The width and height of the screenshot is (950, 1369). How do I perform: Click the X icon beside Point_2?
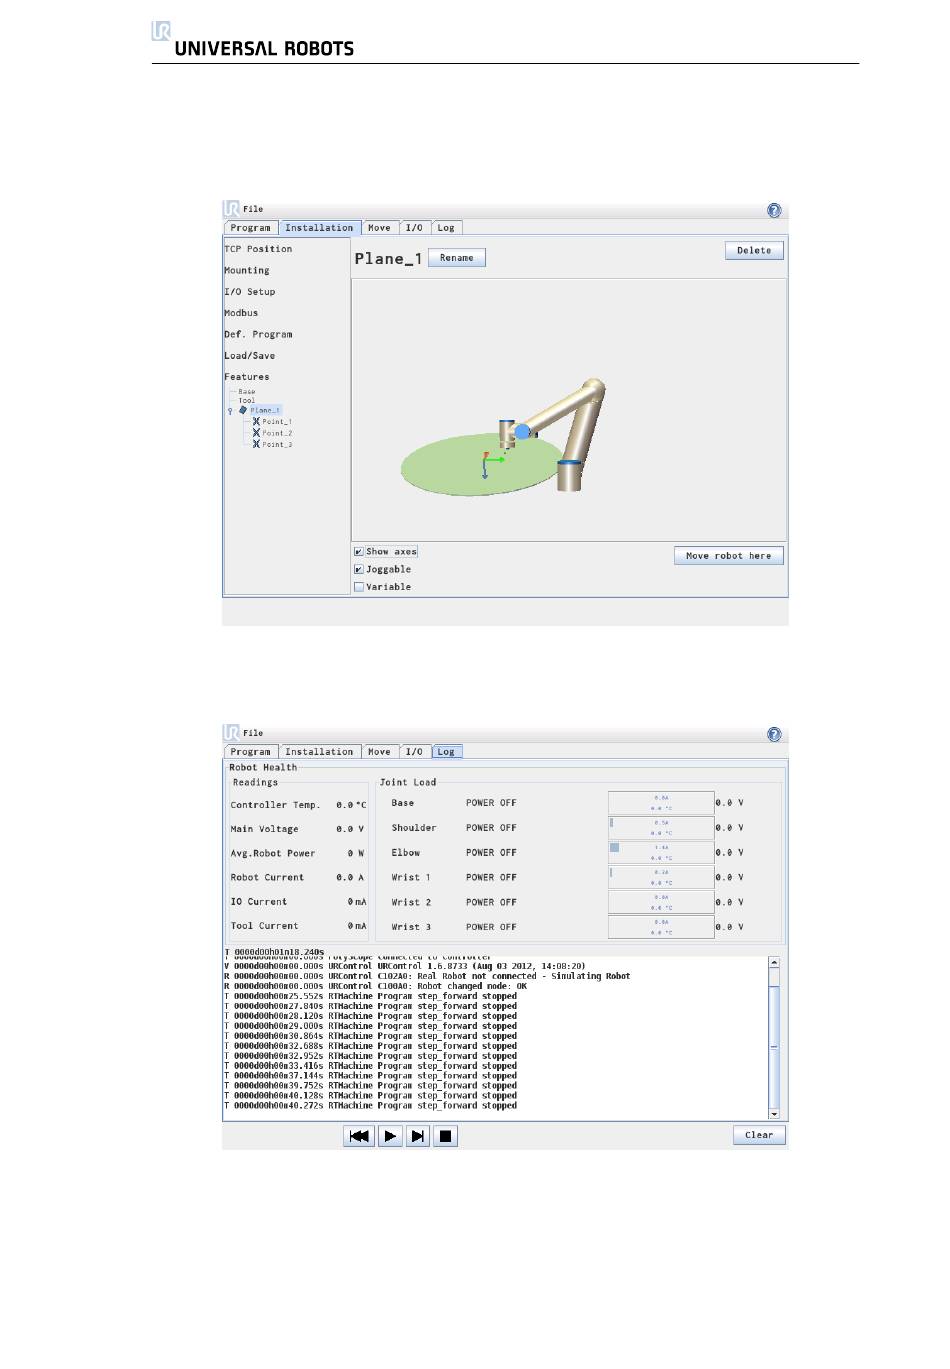256,433
